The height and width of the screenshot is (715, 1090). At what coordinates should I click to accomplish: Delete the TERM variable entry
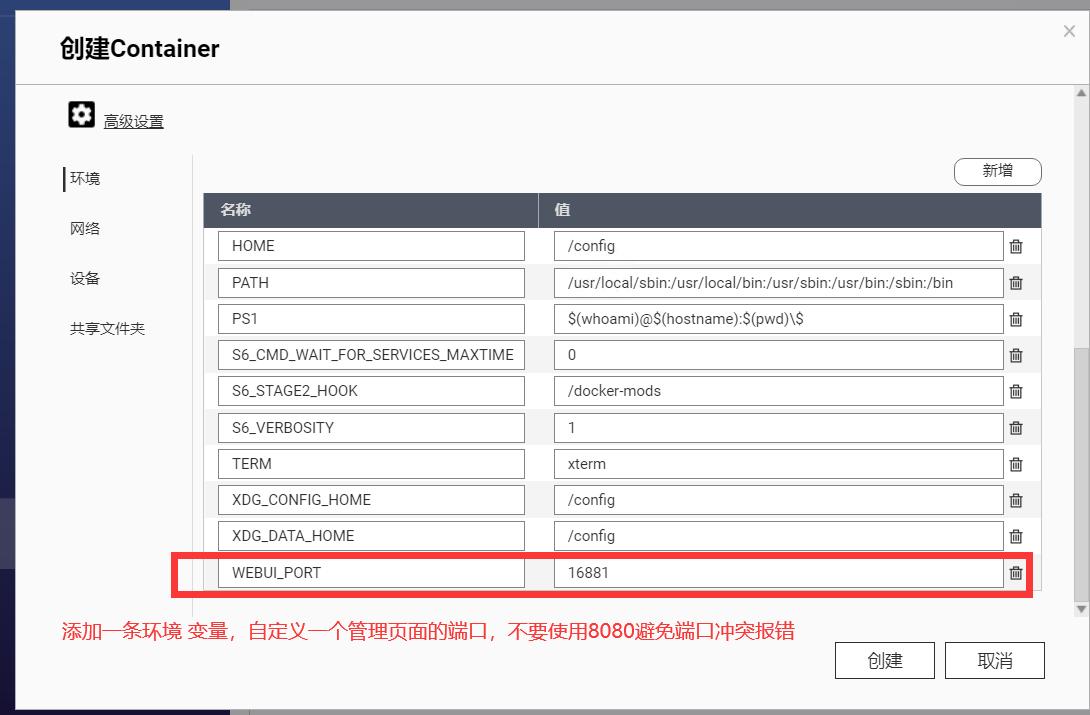coord(1016,463)
